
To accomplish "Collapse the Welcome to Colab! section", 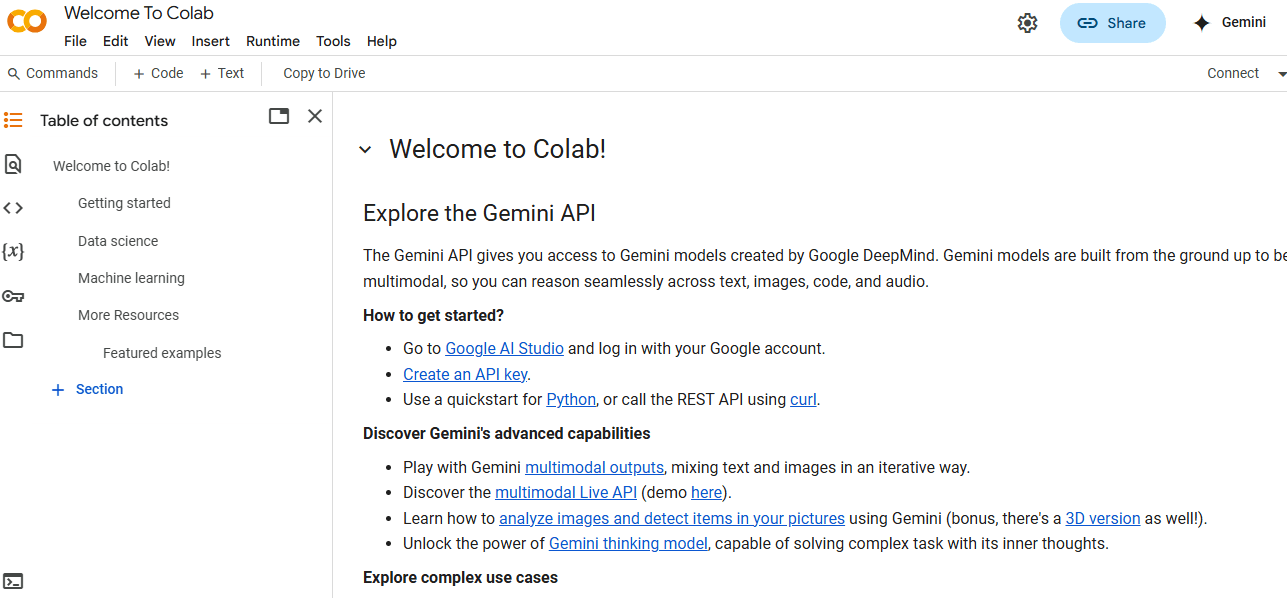I will coord(365,150).
